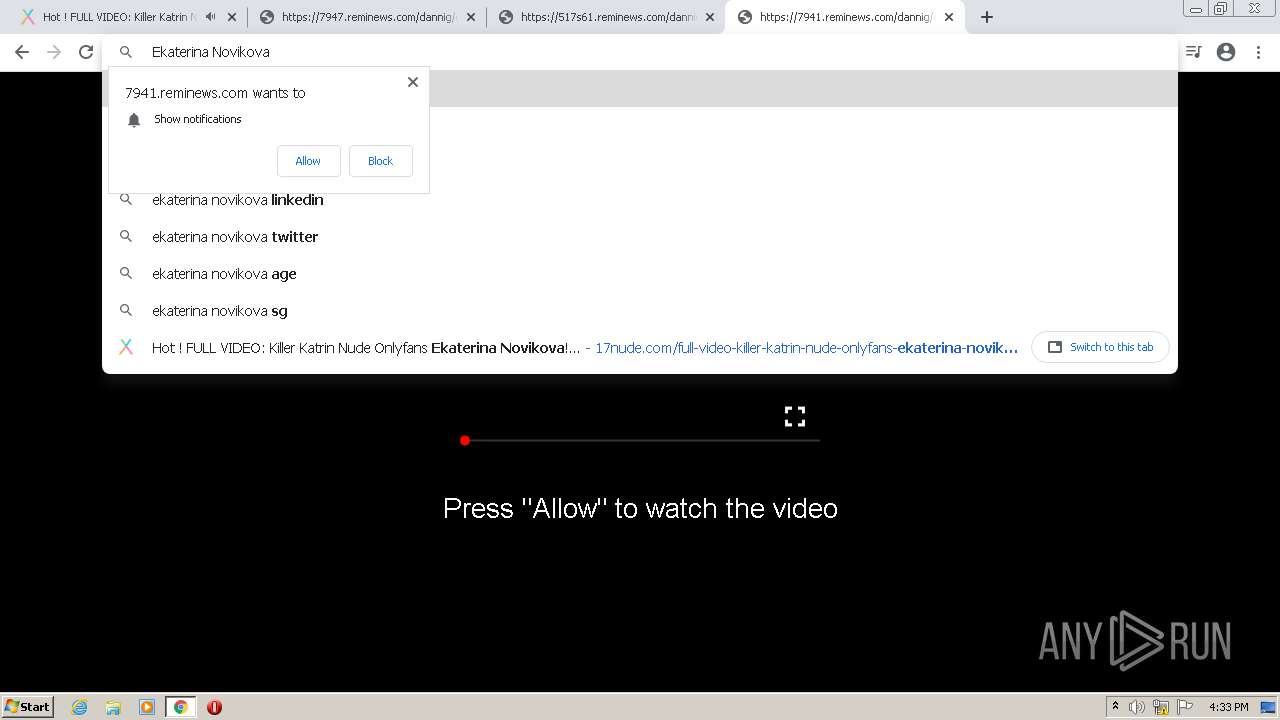The width and height of the screenshot is (1280, 720).
Task: Toggle fullscreen on the video player
Action: 795,417
